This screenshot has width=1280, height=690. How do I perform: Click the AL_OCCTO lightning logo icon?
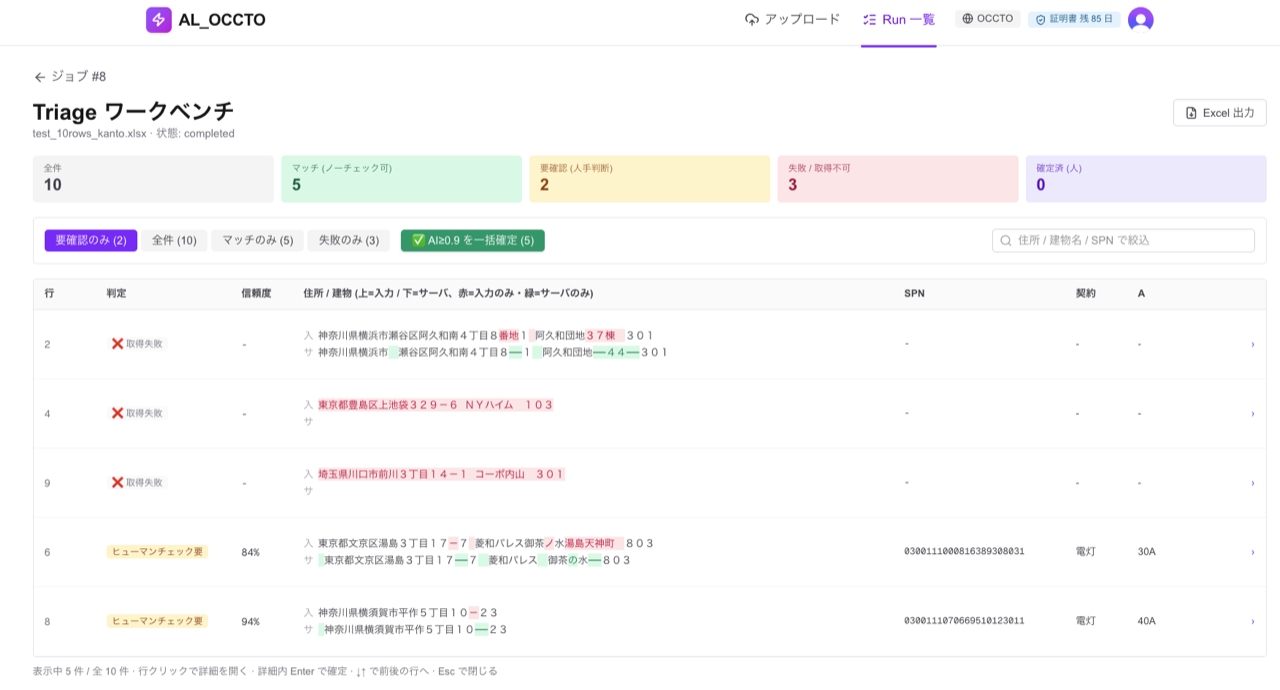click(158, 19)
